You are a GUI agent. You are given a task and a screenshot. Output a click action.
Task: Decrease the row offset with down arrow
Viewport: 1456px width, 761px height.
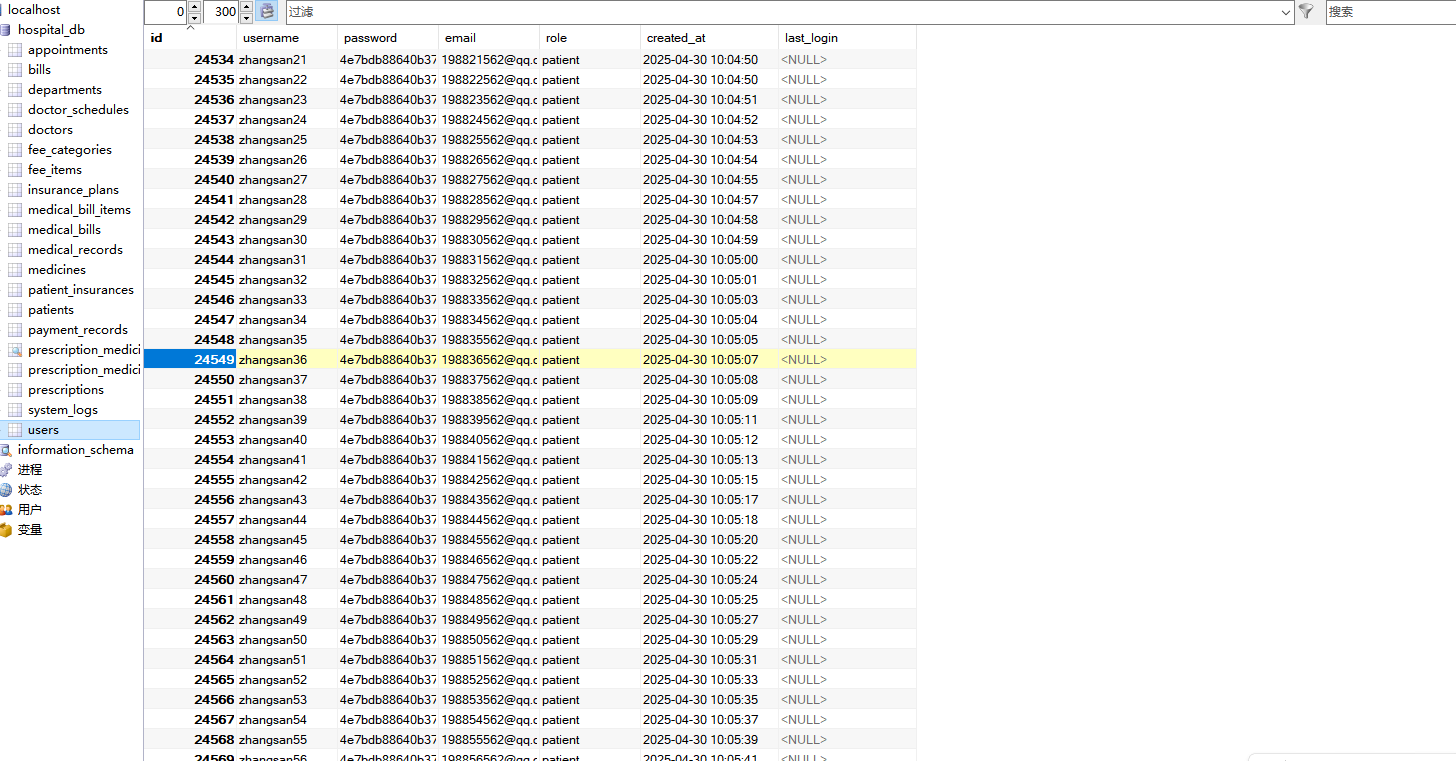(x=194, y=18)
